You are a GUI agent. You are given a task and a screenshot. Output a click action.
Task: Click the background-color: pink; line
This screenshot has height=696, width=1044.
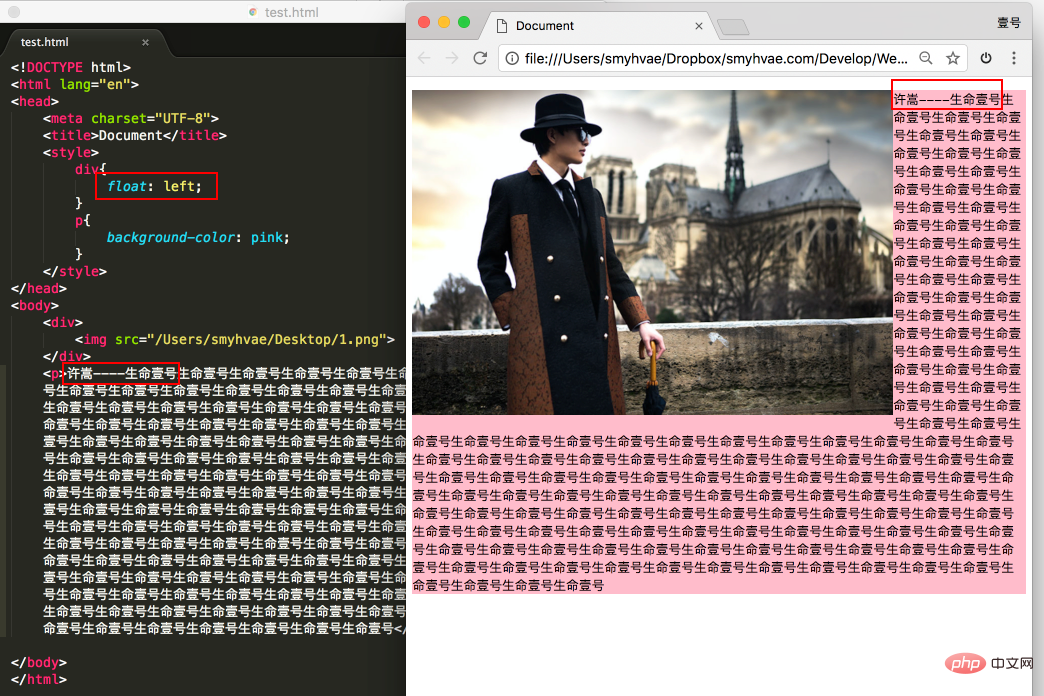point(198,237)
